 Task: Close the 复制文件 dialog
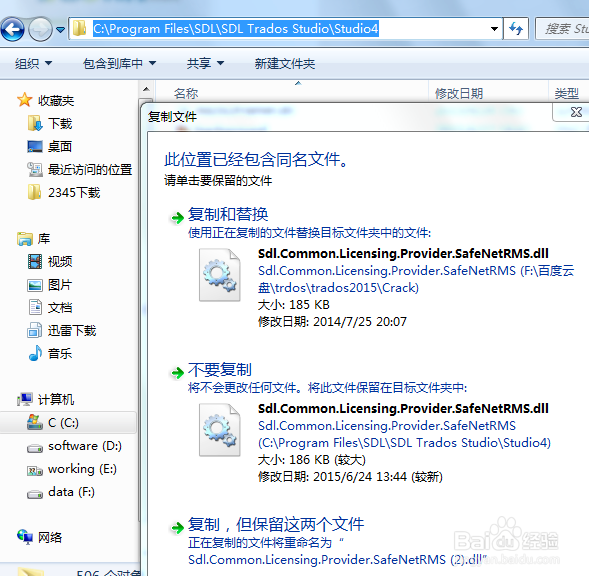[x=575, y=112]
